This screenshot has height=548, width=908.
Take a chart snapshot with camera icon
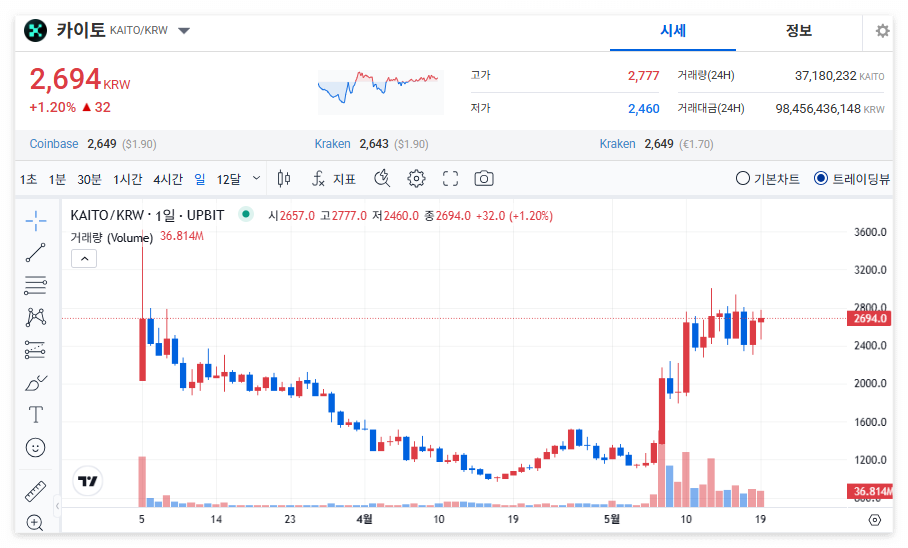pyautogui.click(x=484, y=179)
